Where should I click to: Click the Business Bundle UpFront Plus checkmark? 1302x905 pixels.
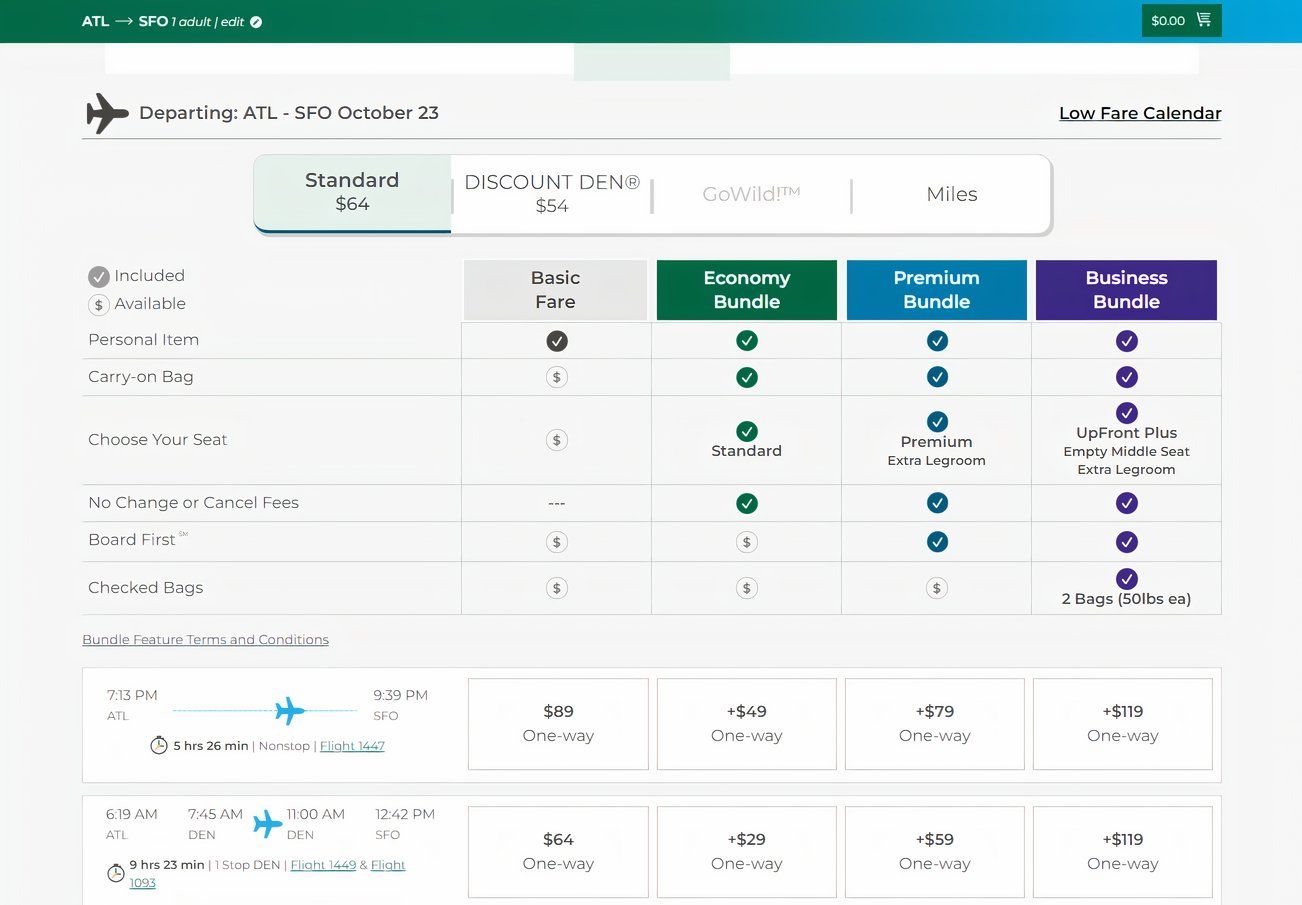point(1126,412)
